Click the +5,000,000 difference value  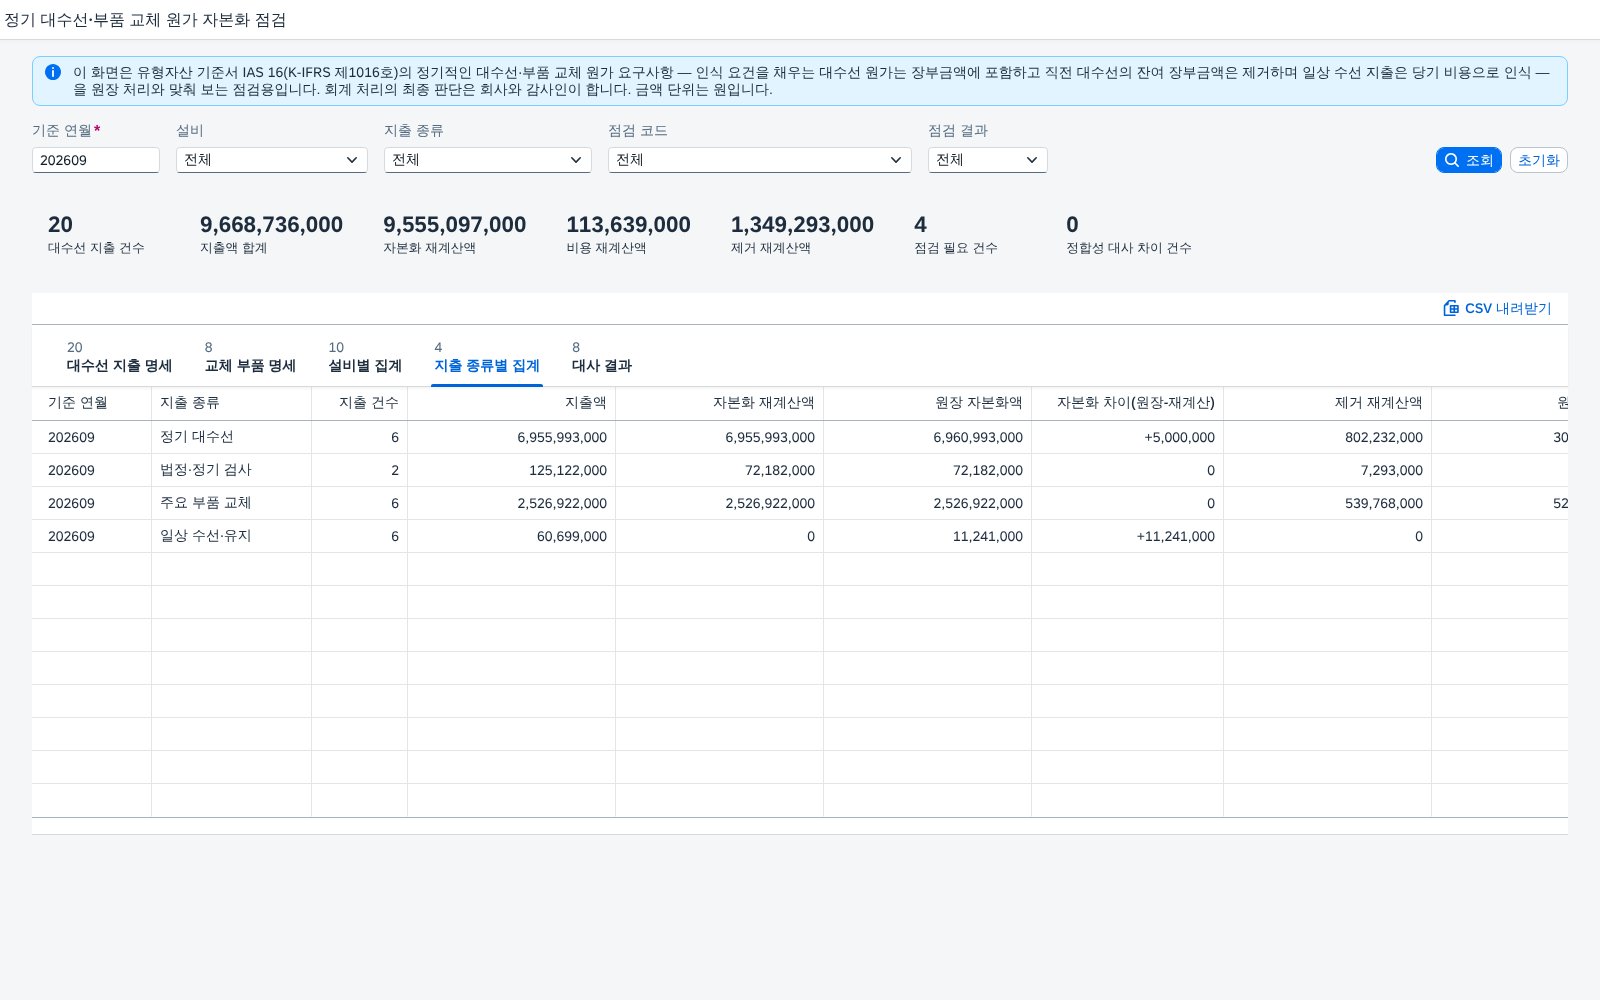pyautogui.click(x=1179, y=437)
